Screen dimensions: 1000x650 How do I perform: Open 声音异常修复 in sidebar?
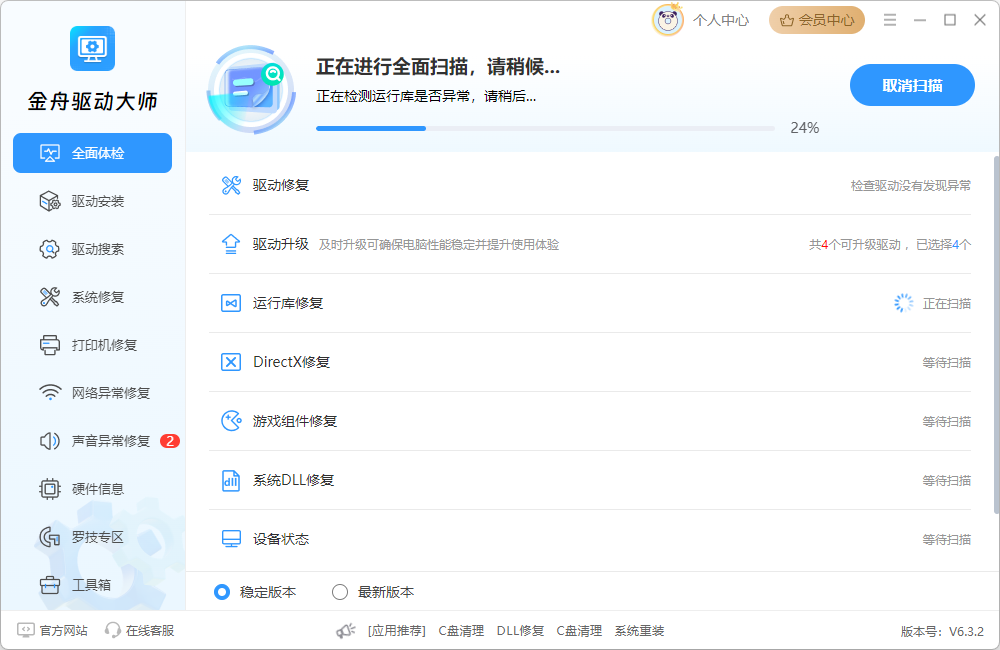point(92,441)
